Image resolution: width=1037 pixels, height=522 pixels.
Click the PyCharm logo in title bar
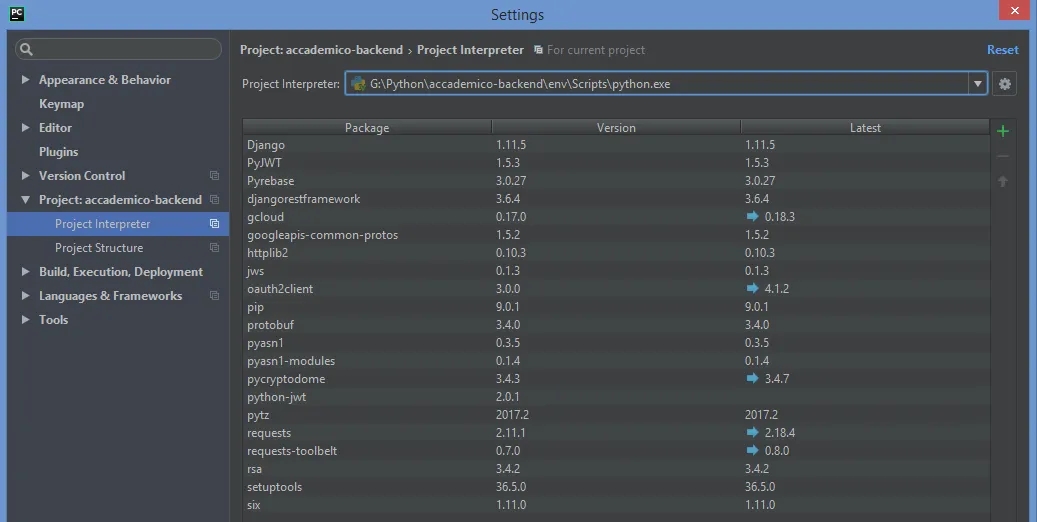(x=17, y=14)
